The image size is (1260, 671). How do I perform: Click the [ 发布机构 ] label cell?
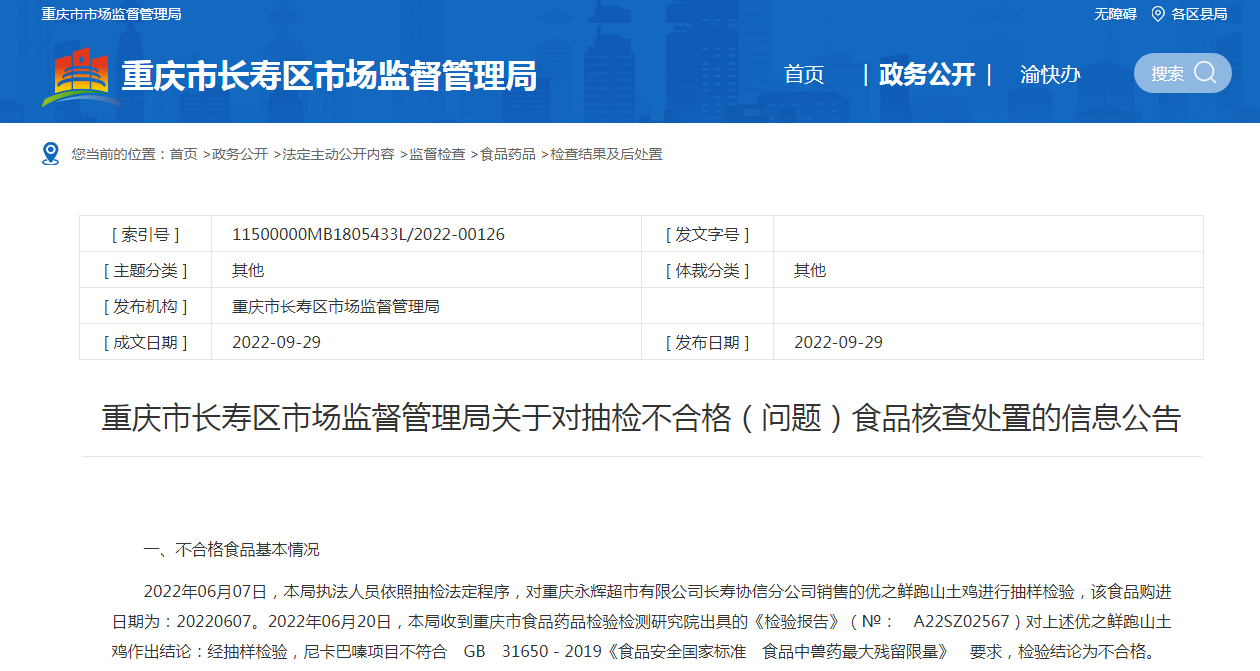click(x=146, y=306)
